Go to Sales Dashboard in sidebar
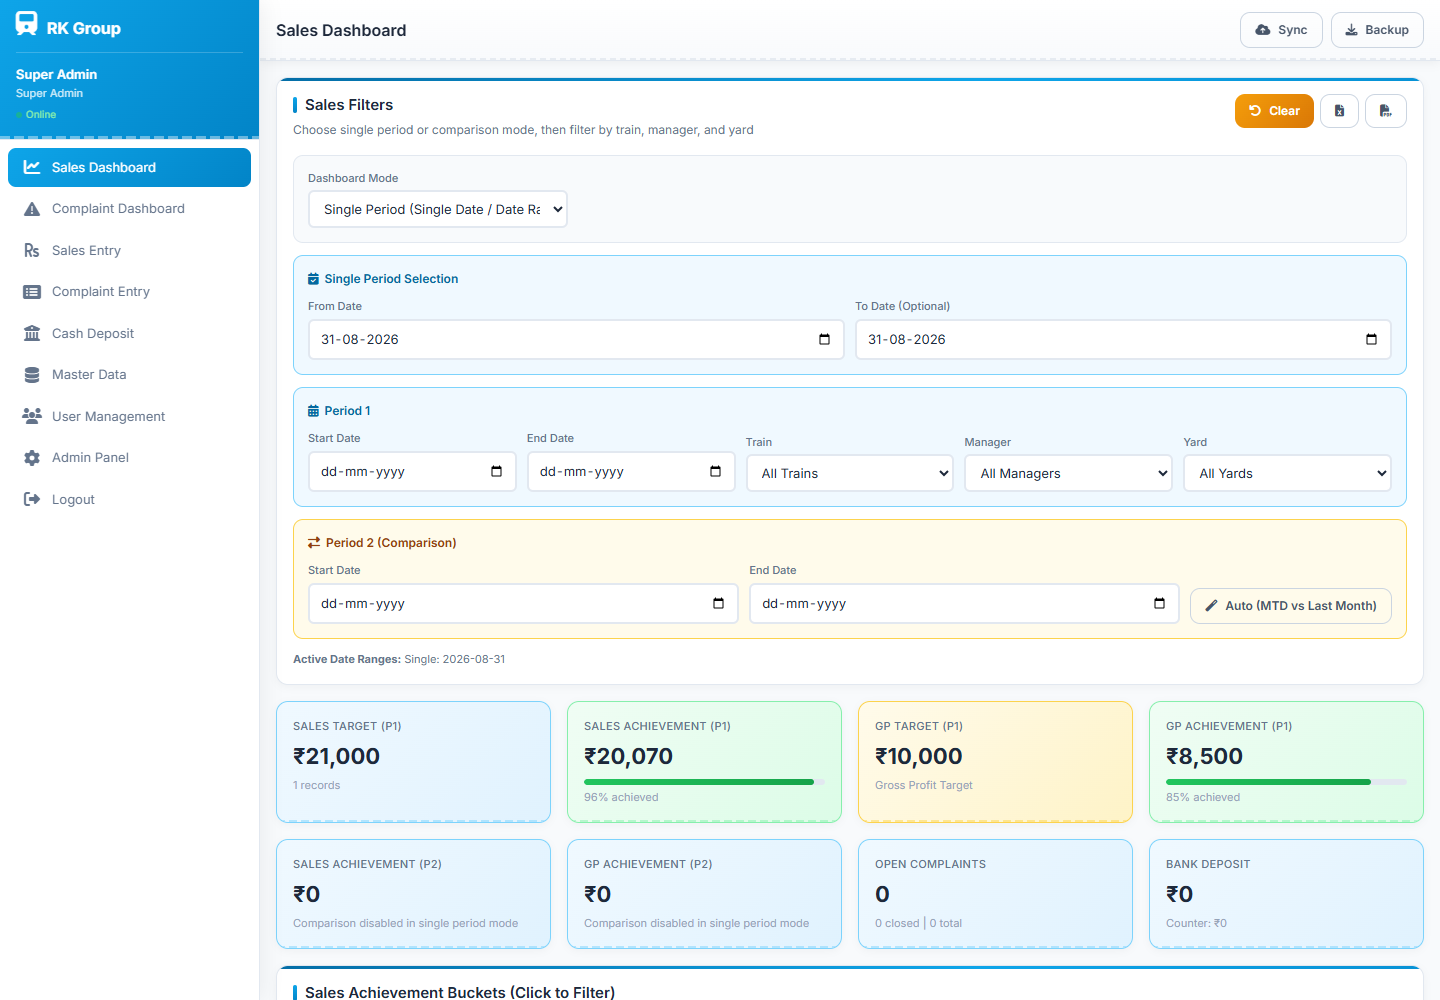Screen dimensions: 1440x1000 [x=129, y=167]
